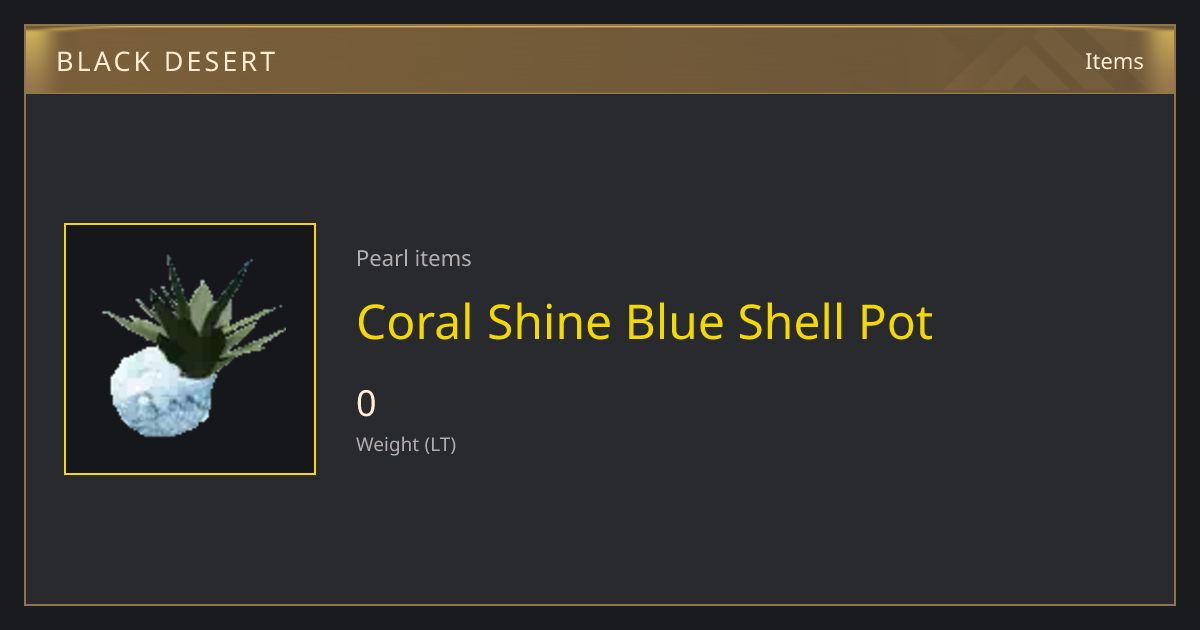Click the Coral Shine Blue Shell Pot item icon
The height and width of the screenshot is (630, 1200).
(x=190, y=349)
